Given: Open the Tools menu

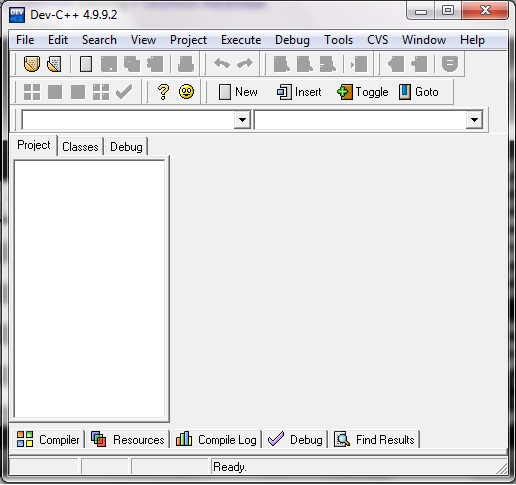Looking at the screenshot, I should 338,40.
